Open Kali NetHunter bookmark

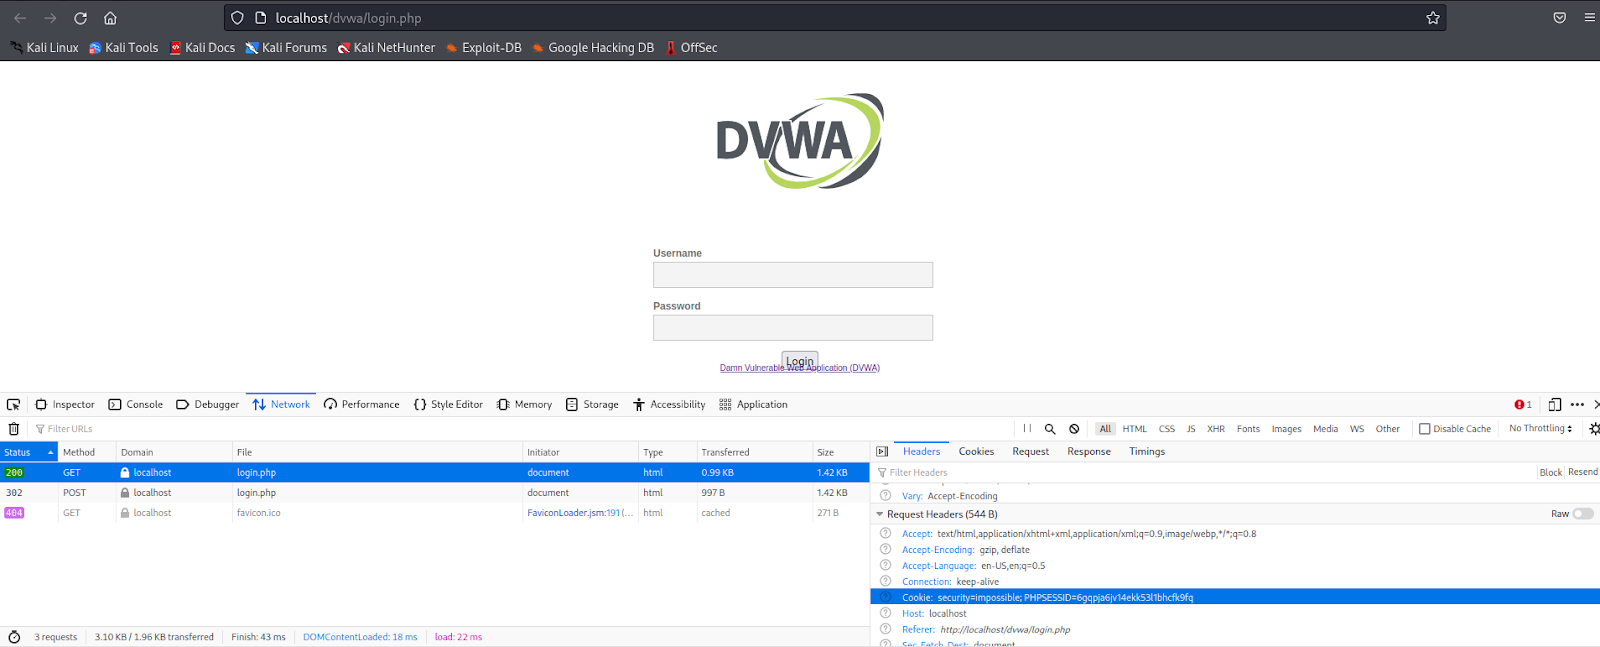point(386,48)
